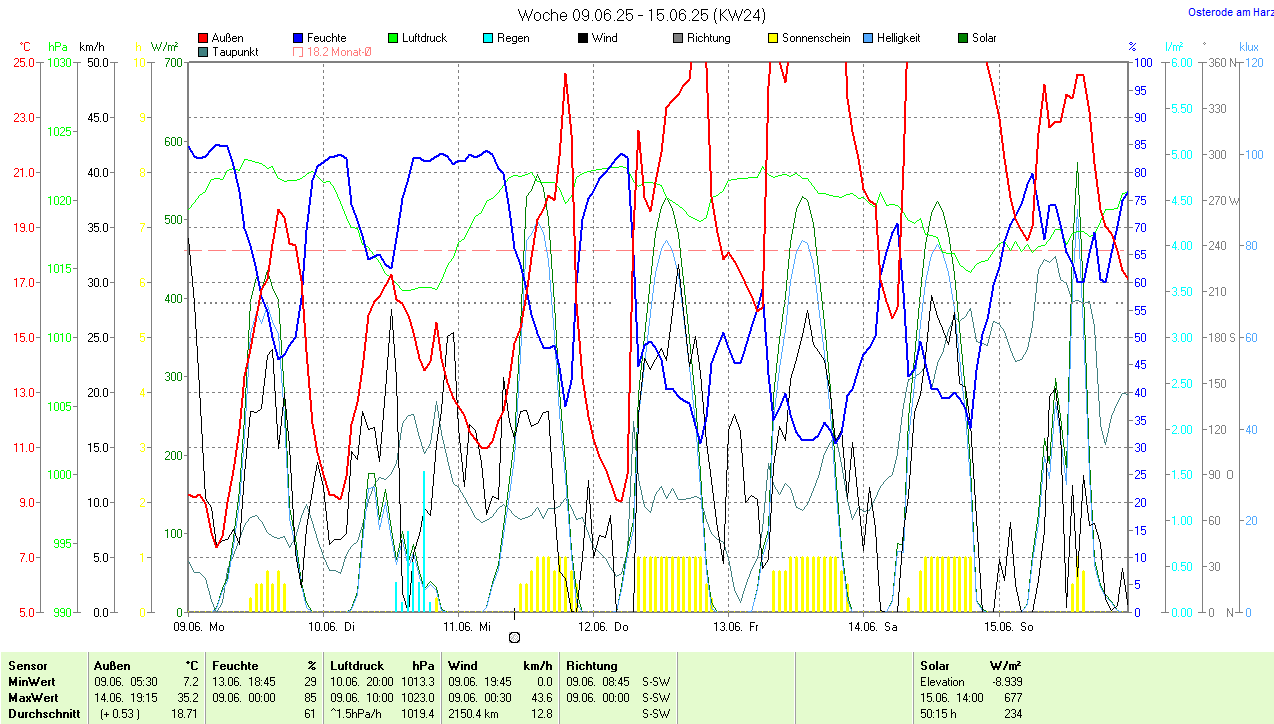Click the gray Richtung legend swatch
This screenshot has height=724, width=1274.
tap(678, 38)
